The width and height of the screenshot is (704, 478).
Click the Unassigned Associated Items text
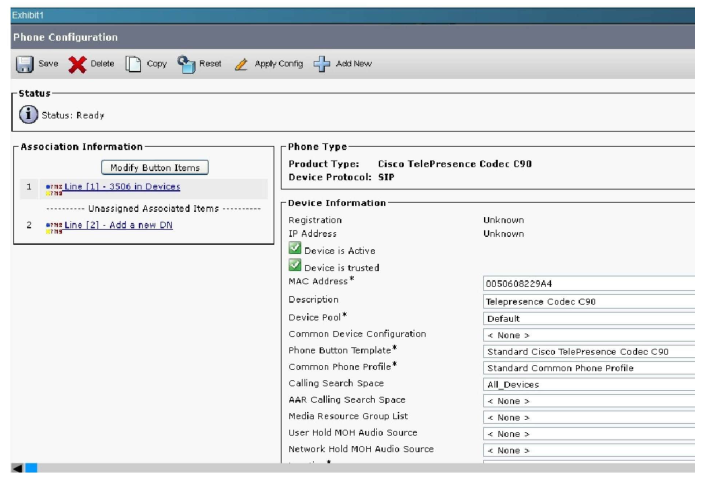click(x=154, y=209)
